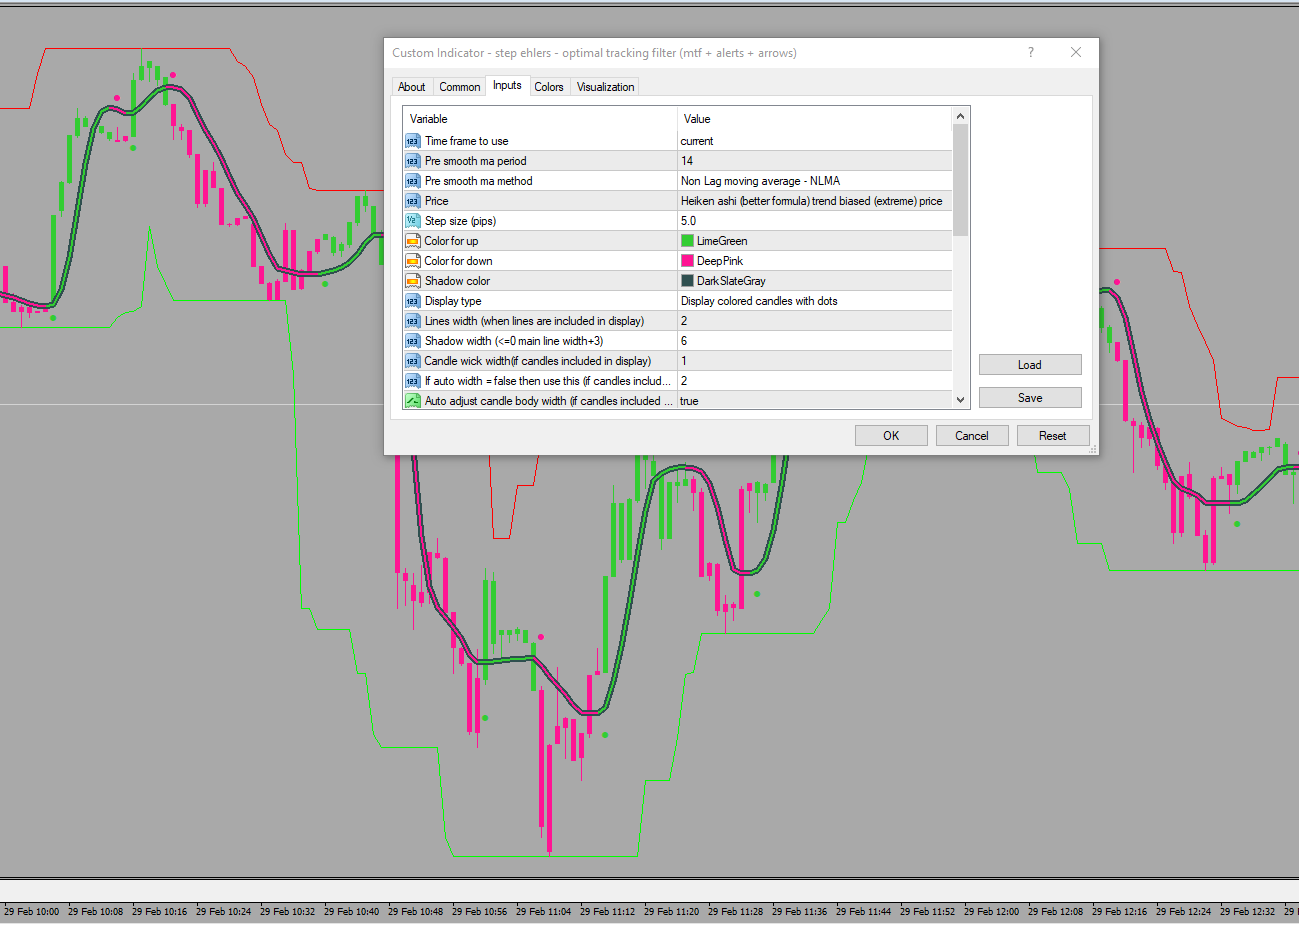Select the 'Non Lag moving average - NLMA' value

(x=760, y=181)
